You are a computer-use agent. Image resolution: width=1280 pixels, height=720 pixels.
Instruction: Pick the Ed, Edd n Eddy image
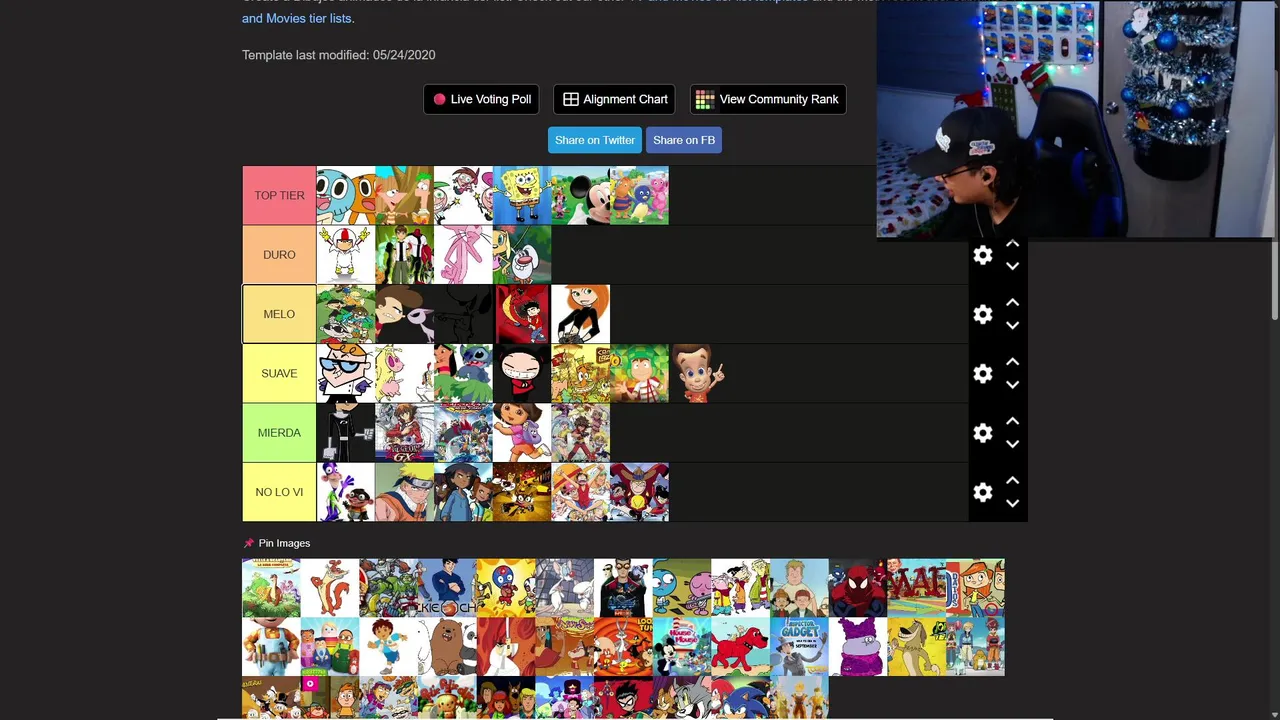point(741,588)
